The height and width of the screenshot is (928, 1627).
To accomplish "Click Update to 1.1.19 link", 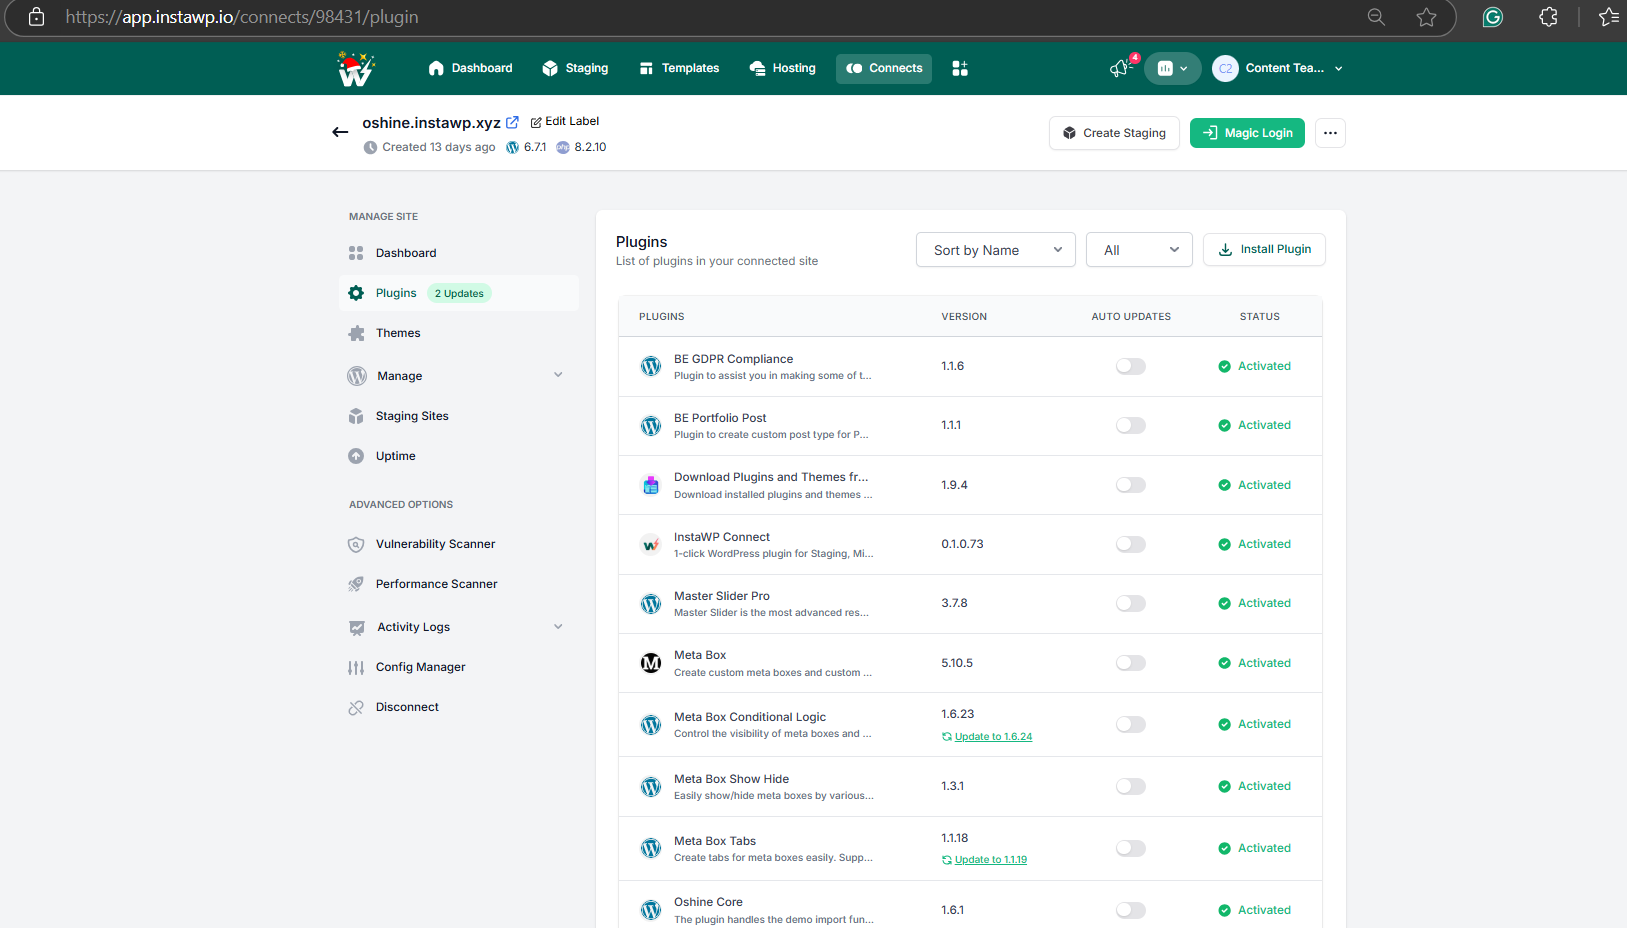I will (x=991, y=860).
